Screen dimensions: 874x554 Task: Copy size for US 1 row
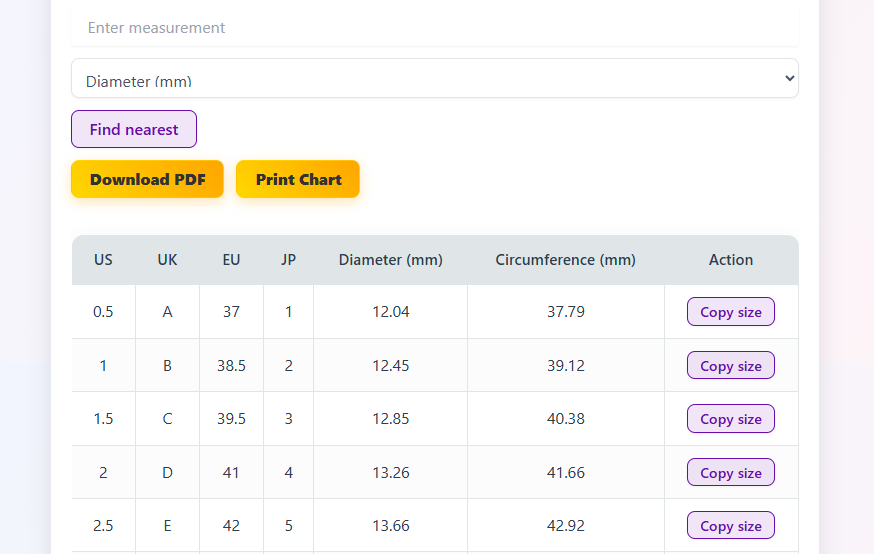point(730,366)
